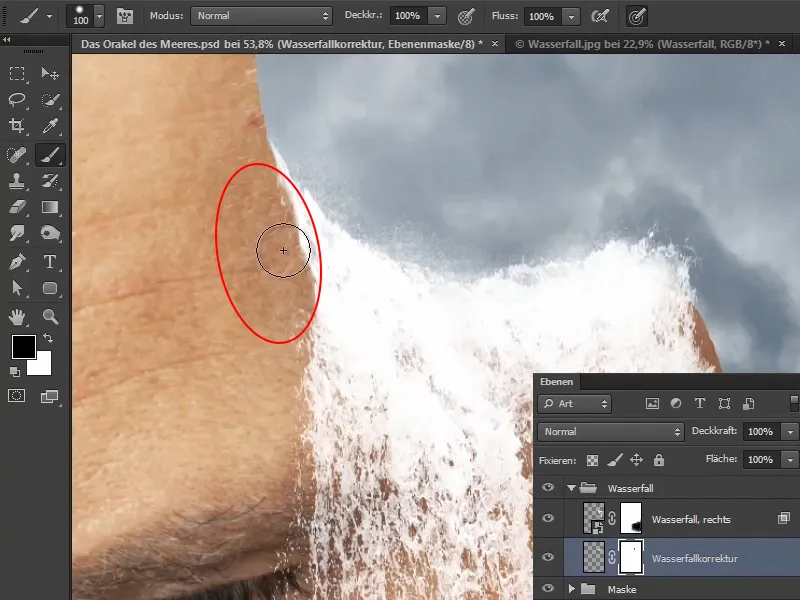
Task: Close the Wasserfall.jpg document tab
Action: click(x=782, y=44)
